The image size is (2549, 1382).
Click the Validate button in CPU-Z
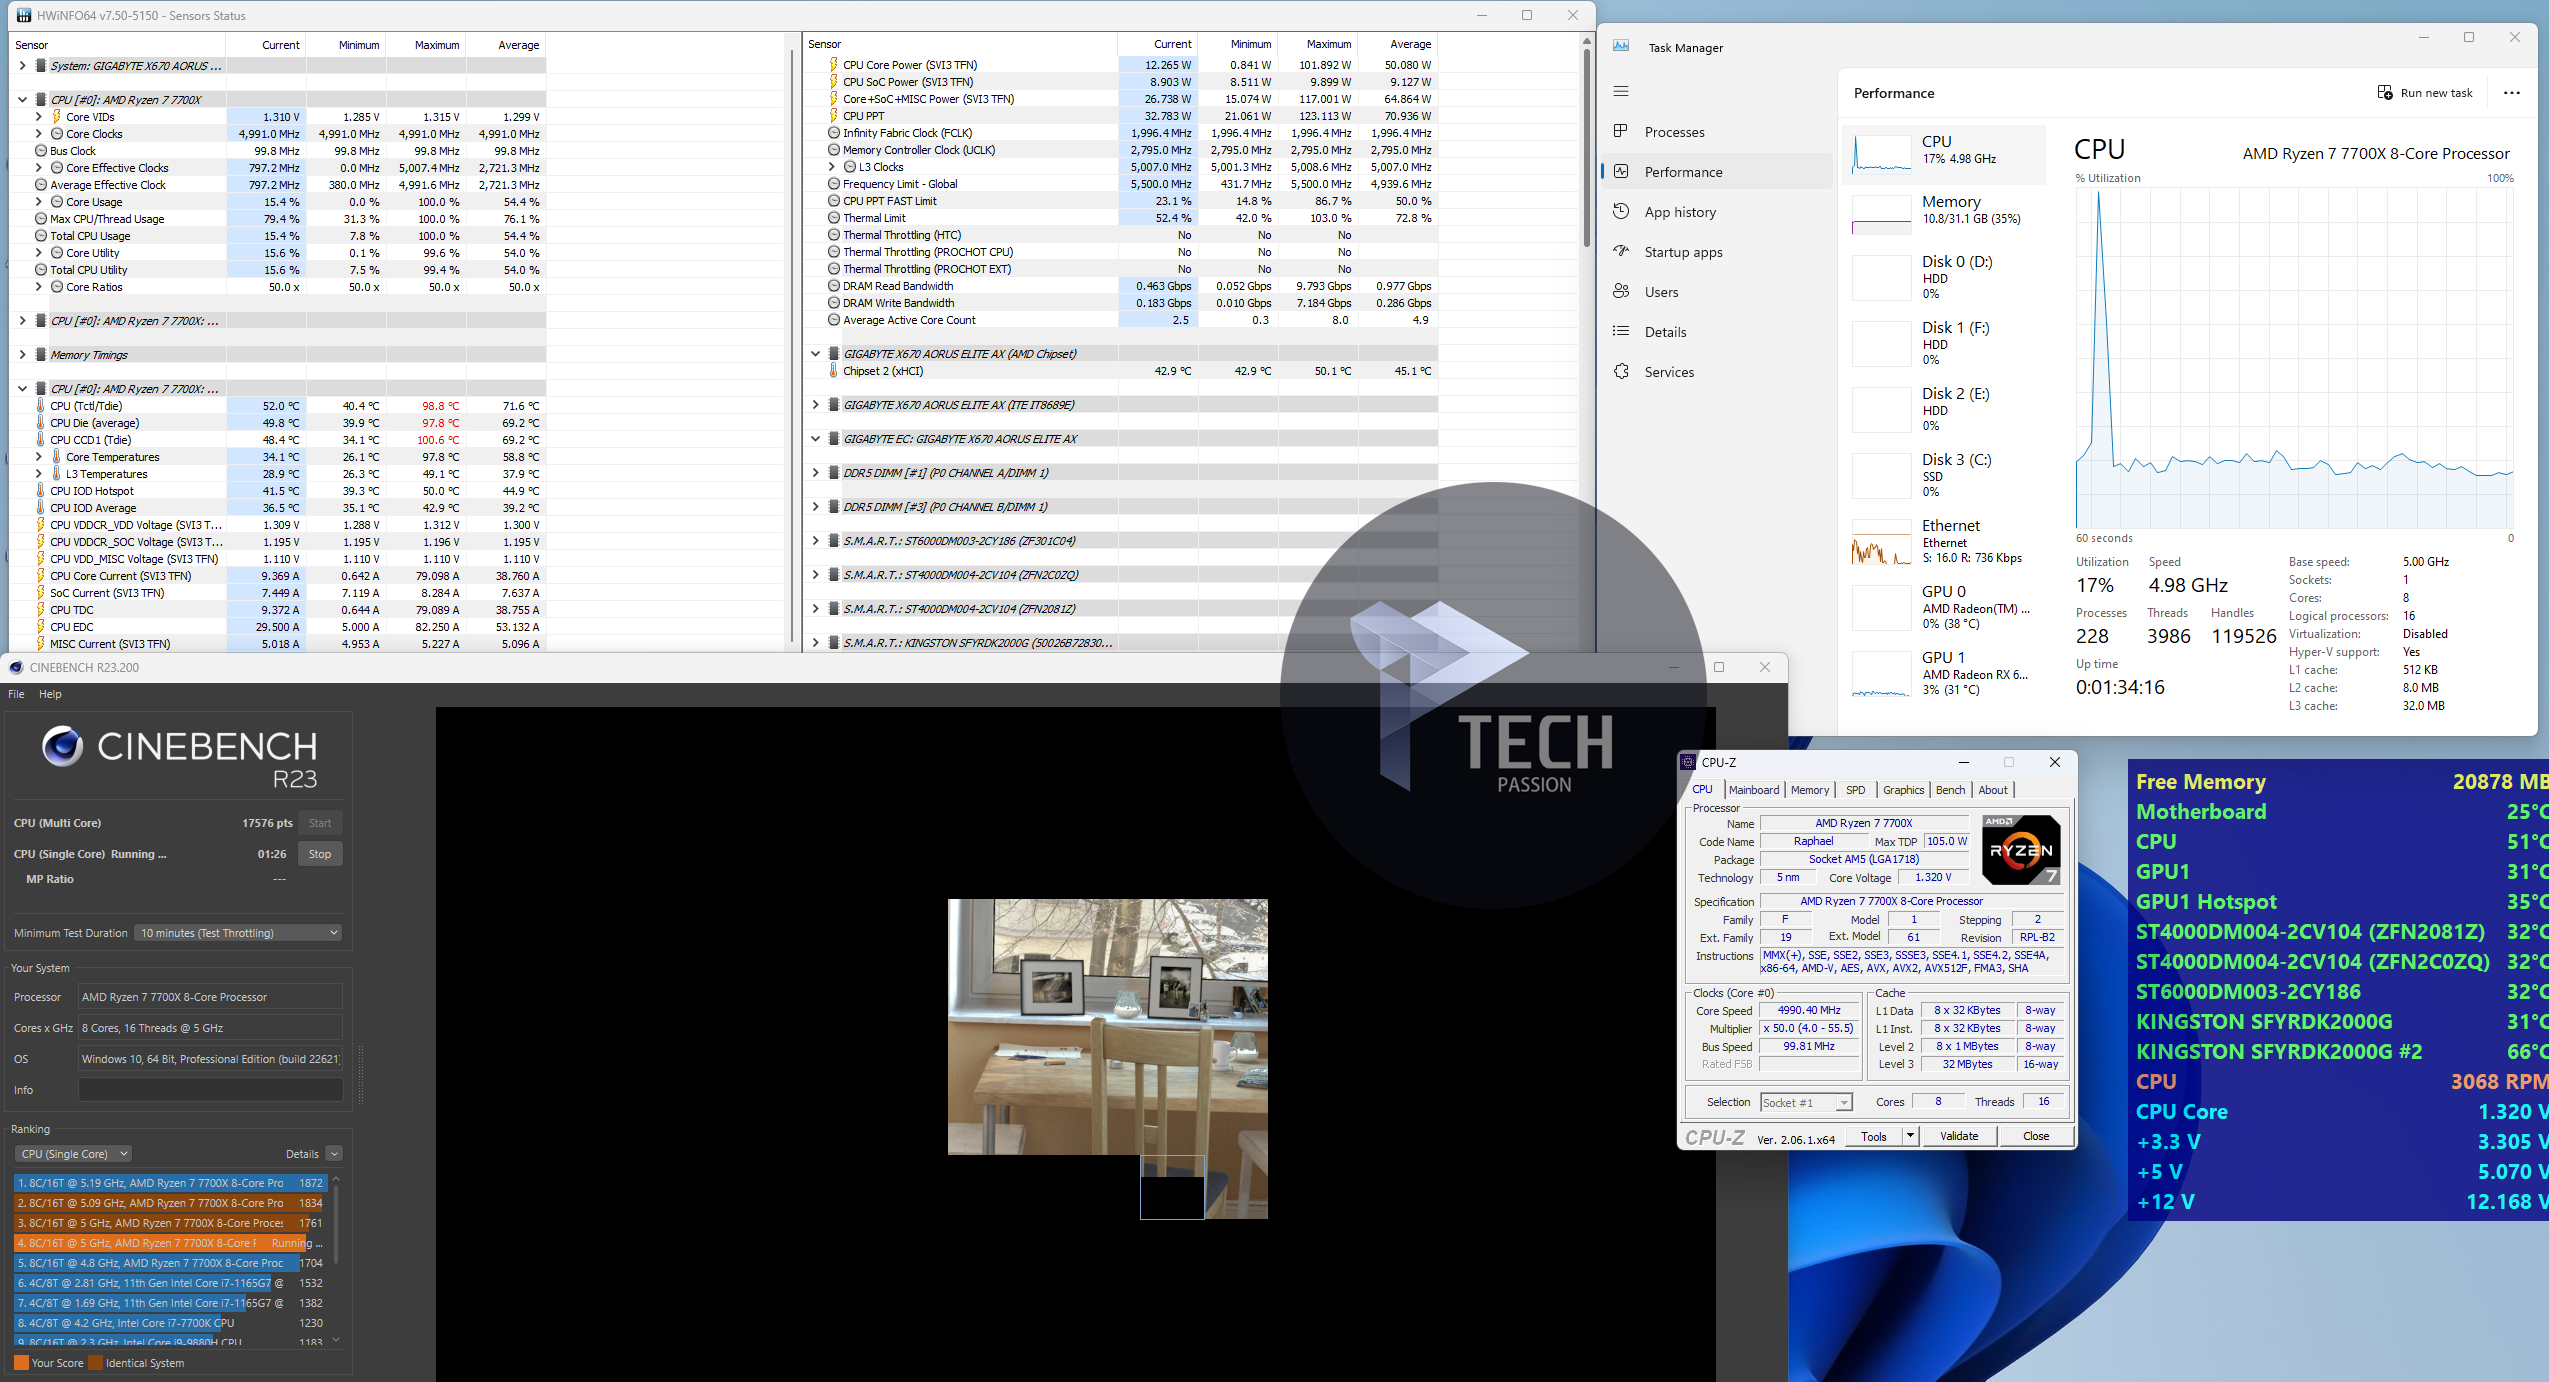(1958, 1135)
